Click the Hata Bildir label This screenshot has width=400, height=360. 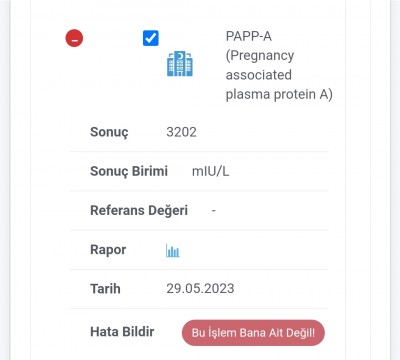coord(122,332)
